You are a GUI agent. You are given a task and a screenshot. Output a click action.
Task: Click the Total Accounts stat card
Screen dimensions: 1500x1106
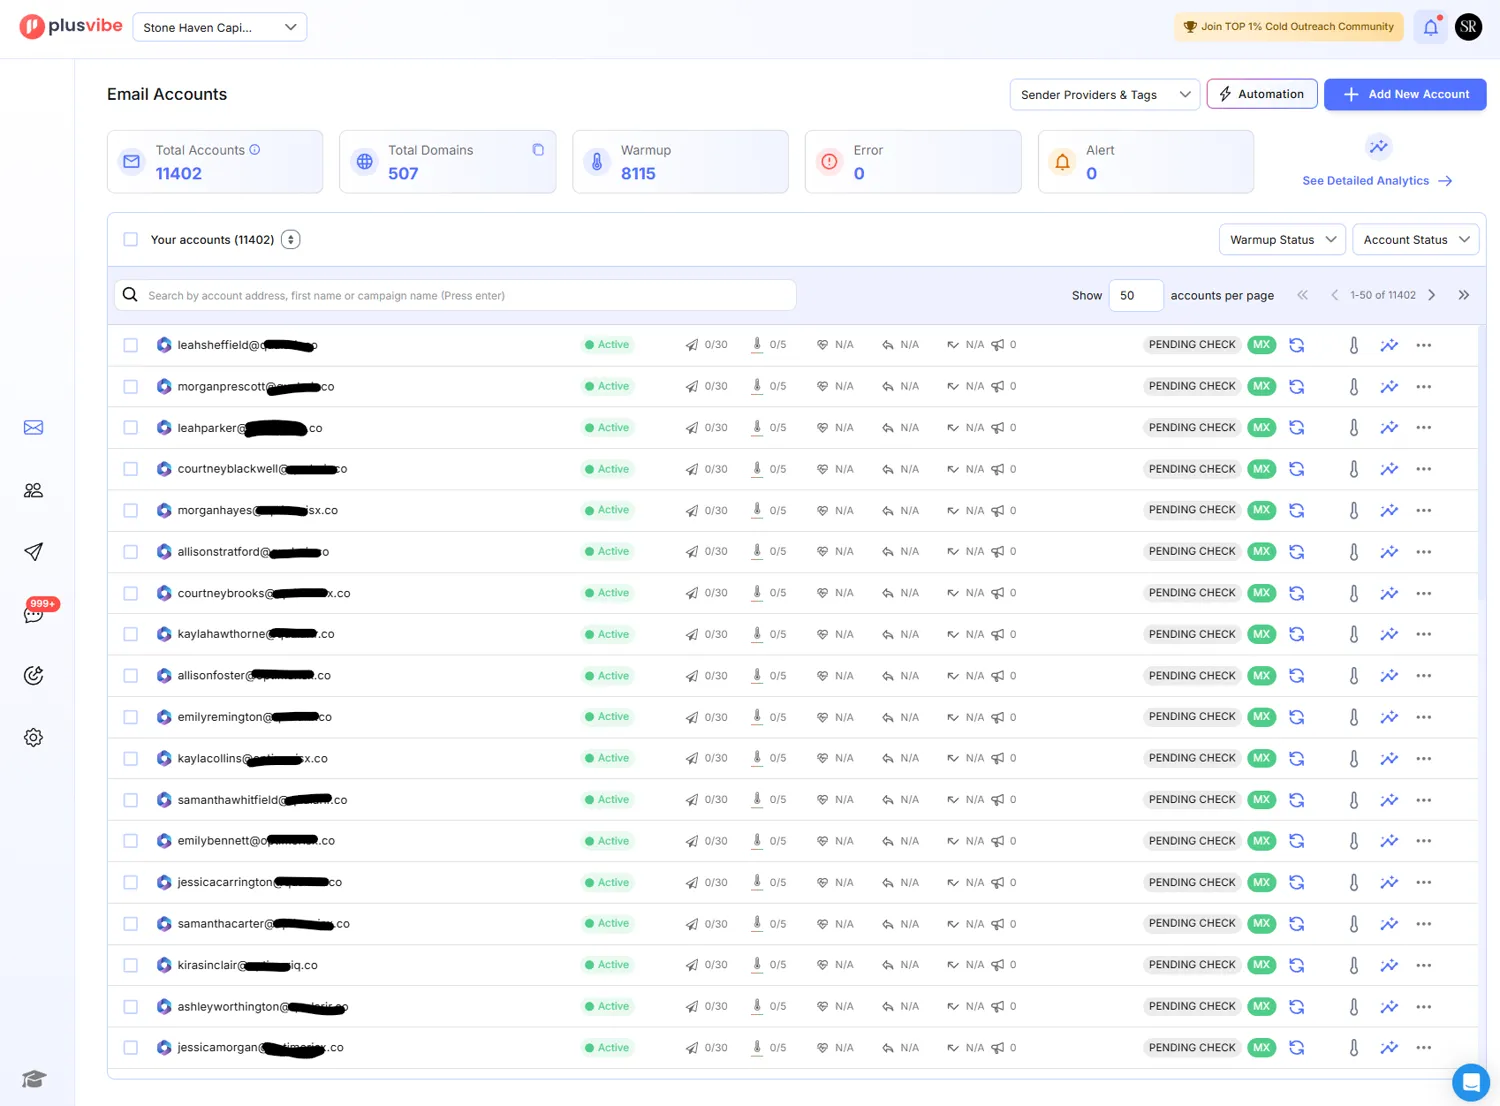click(x=215, y=162)
